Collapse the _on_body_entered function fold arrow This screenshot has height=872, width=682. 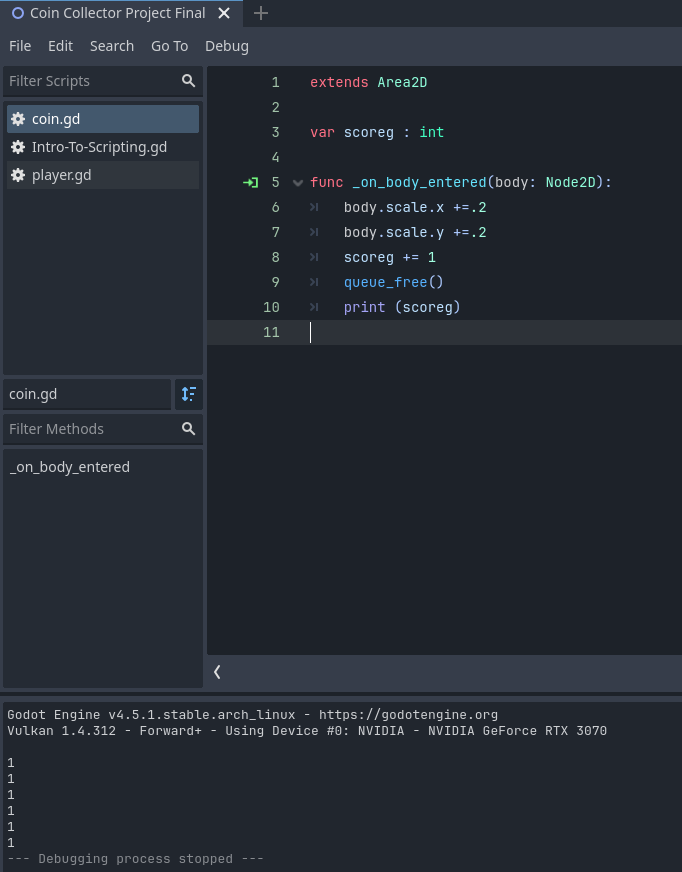click(x=298, y=182)
